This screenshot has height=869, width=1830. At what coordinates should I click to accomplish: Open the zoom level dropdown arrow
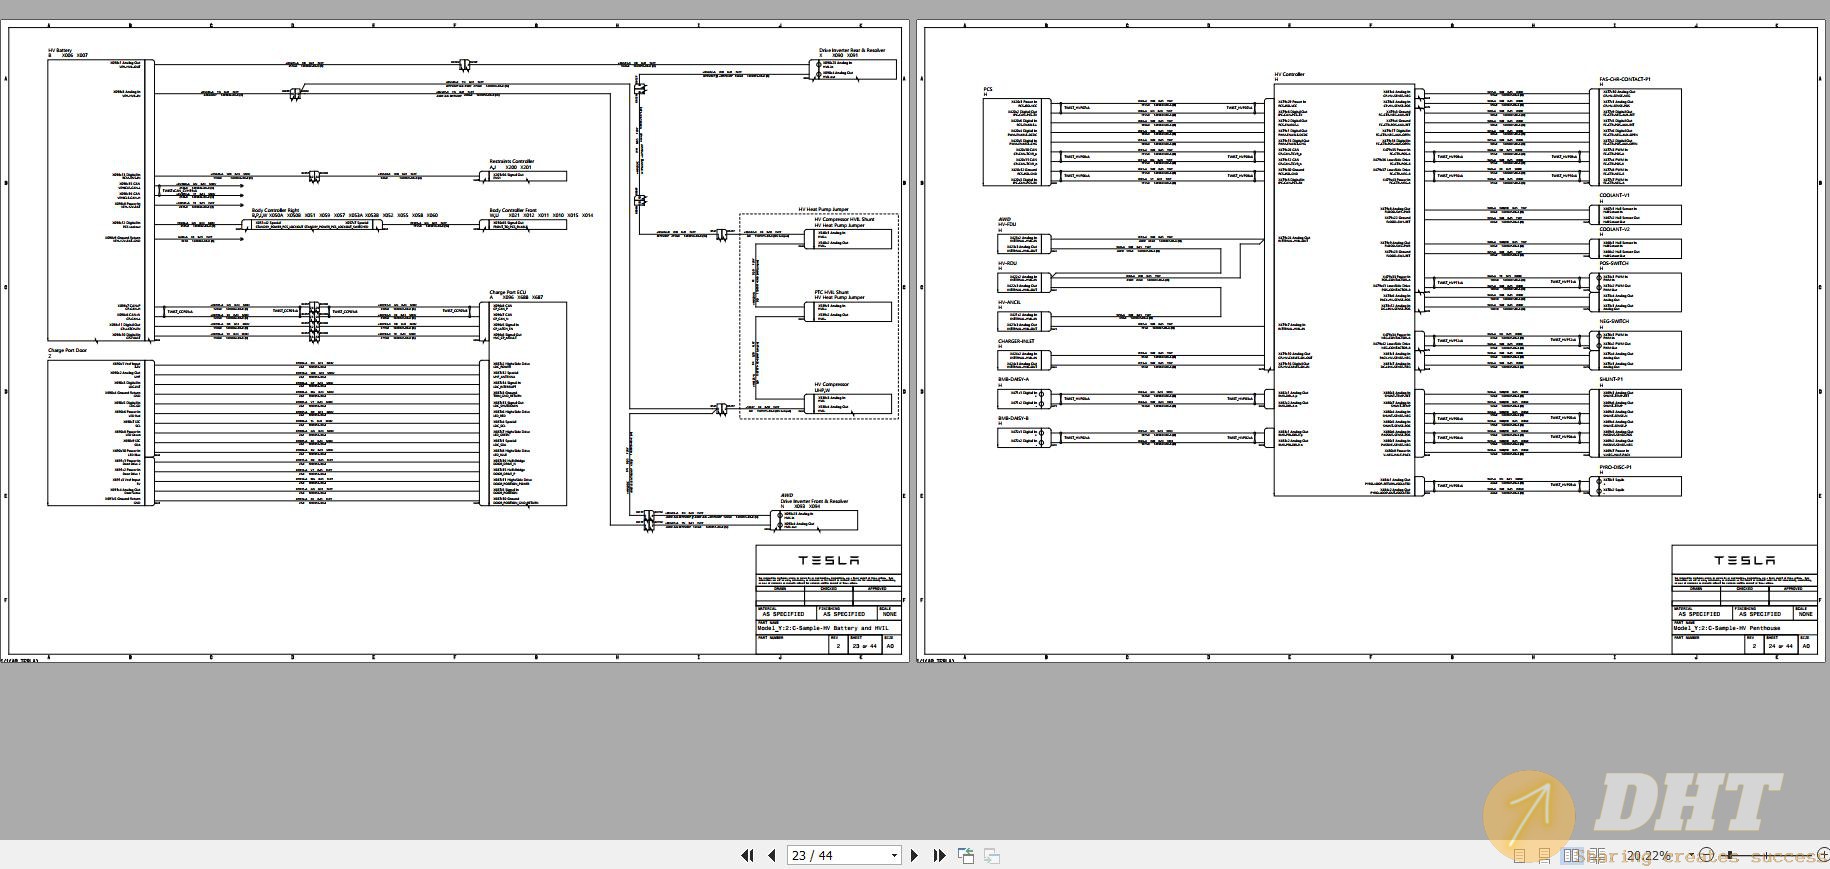[x=1691, y=856]
